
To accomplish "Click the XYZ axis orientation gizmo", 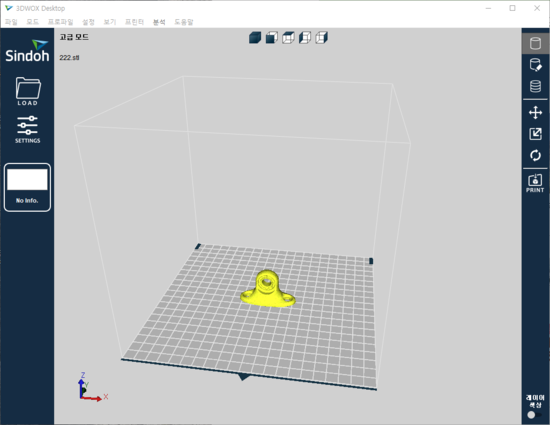I will coord(92,387).
